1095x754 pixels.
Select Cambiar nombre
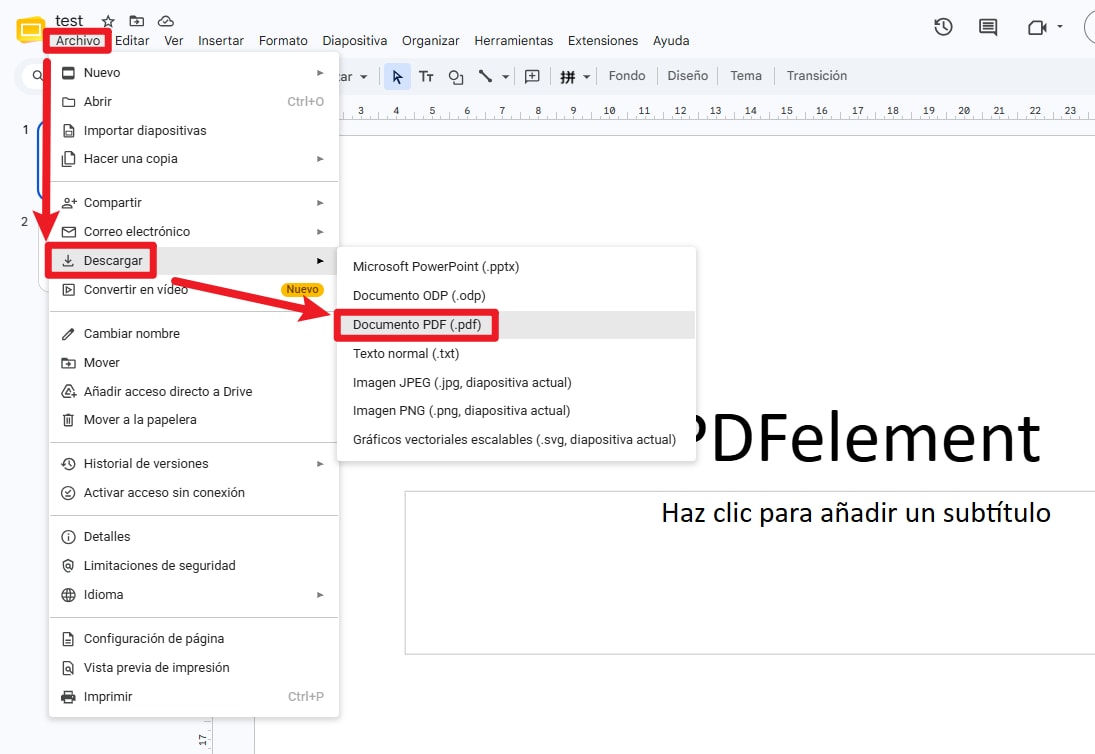[193, 334]
